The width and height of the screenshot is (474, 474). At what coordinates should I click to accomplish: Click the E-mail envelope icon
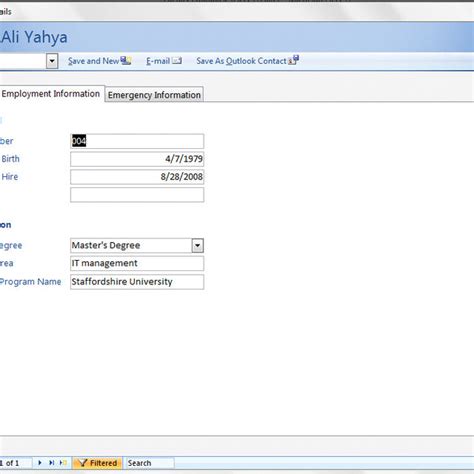coord(177,61)
